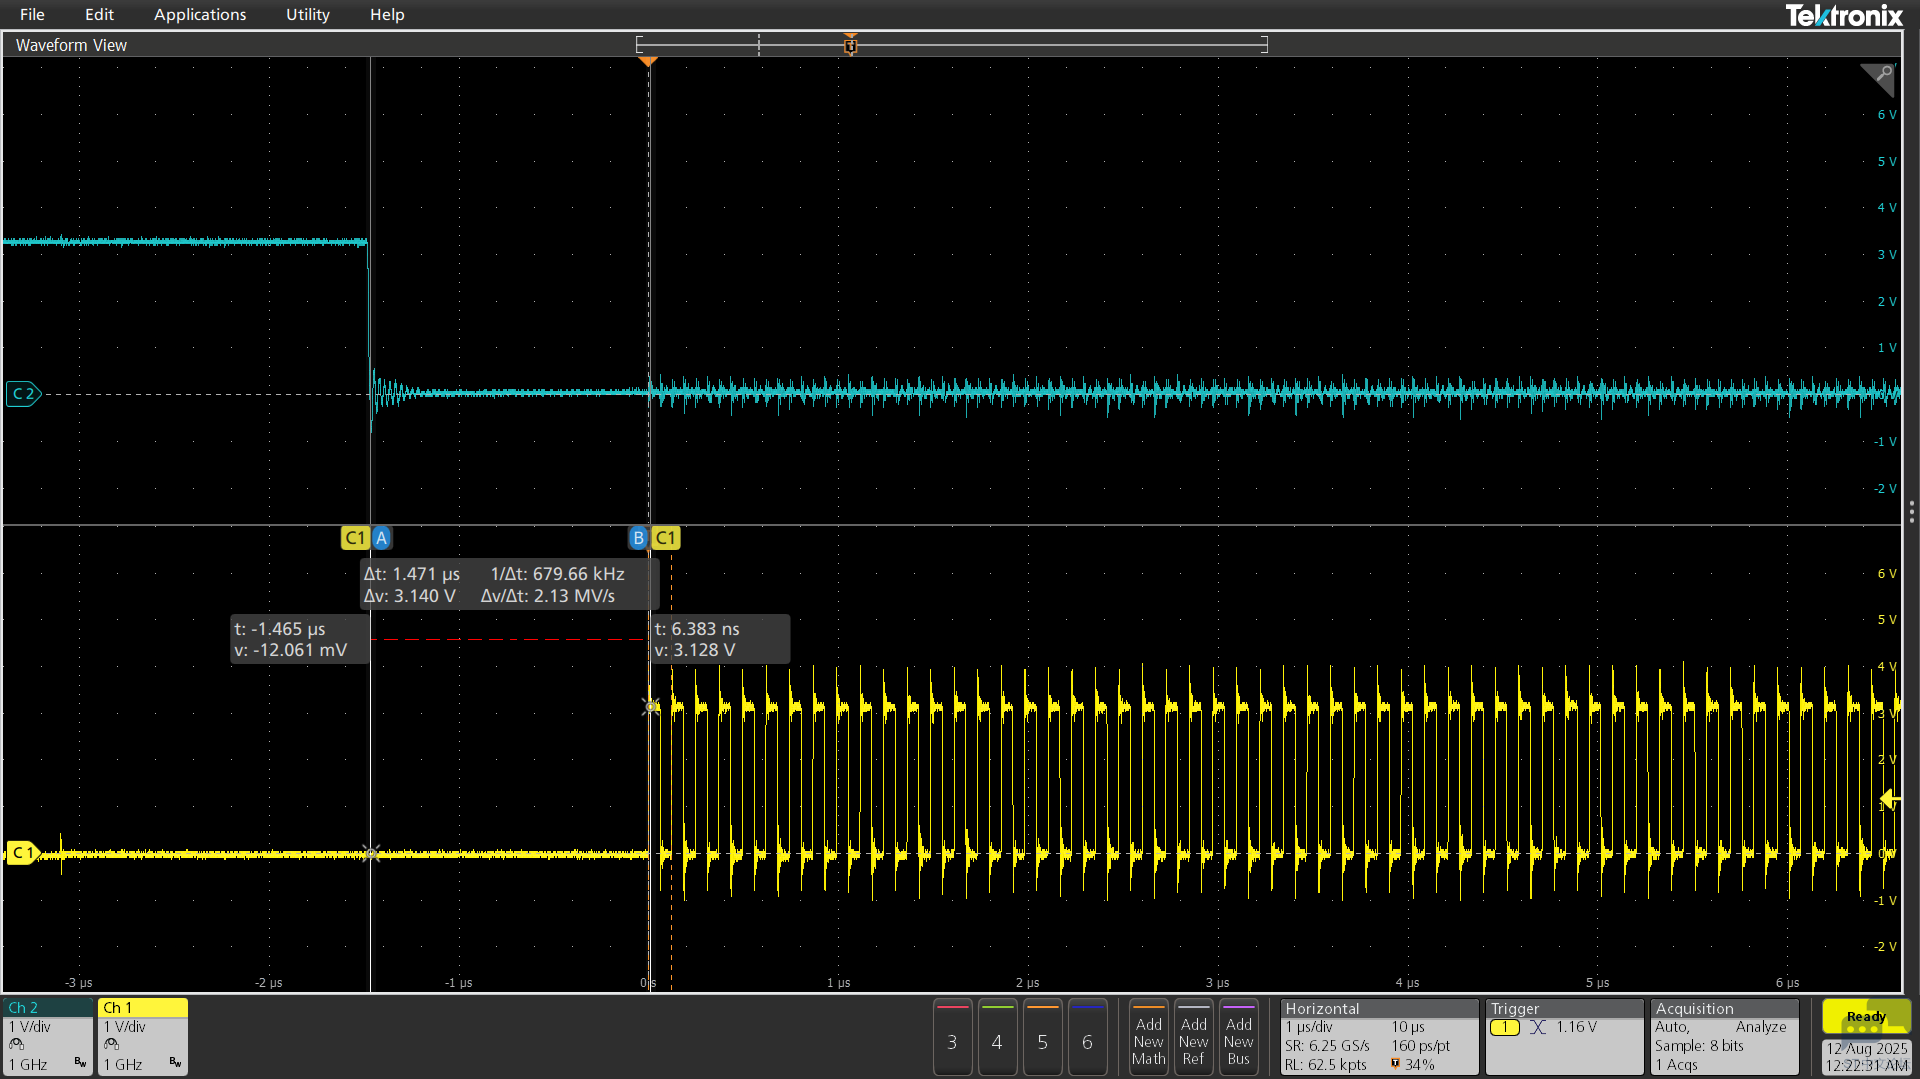Screen dimensions: 1920x1079
Task: Turn on channel 6 button
Action: [x=1087, y=1037]
